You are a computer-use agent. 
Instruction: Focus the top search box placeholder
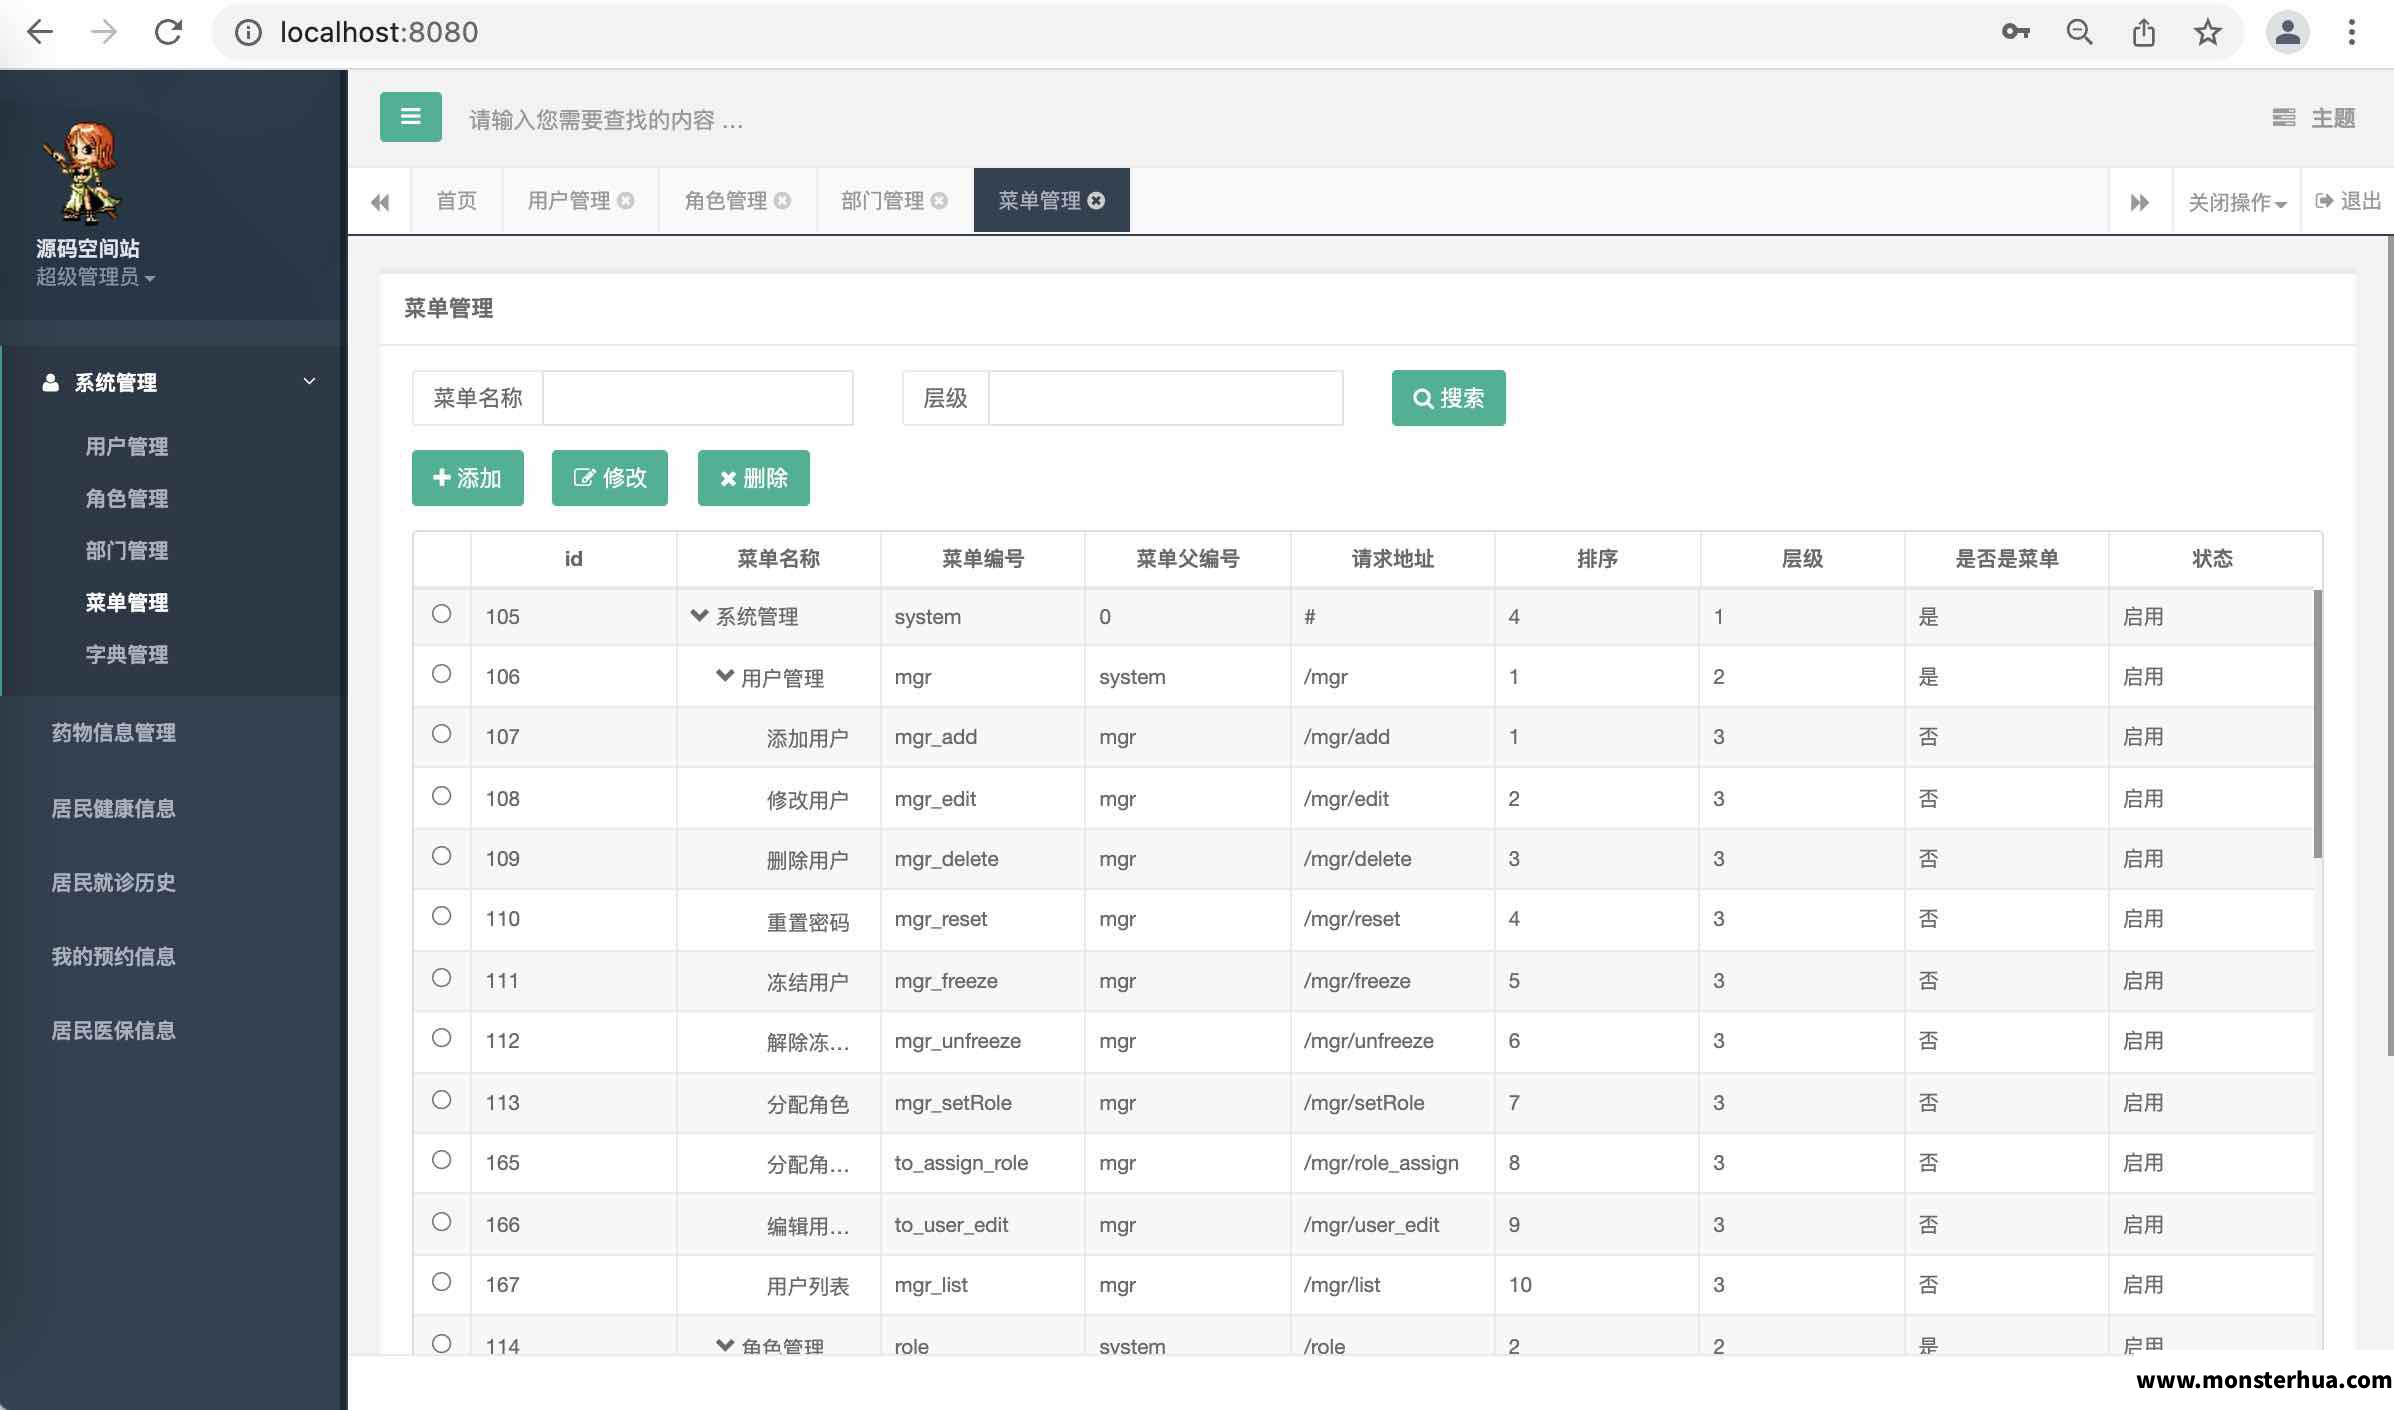(x=607, y=120)
